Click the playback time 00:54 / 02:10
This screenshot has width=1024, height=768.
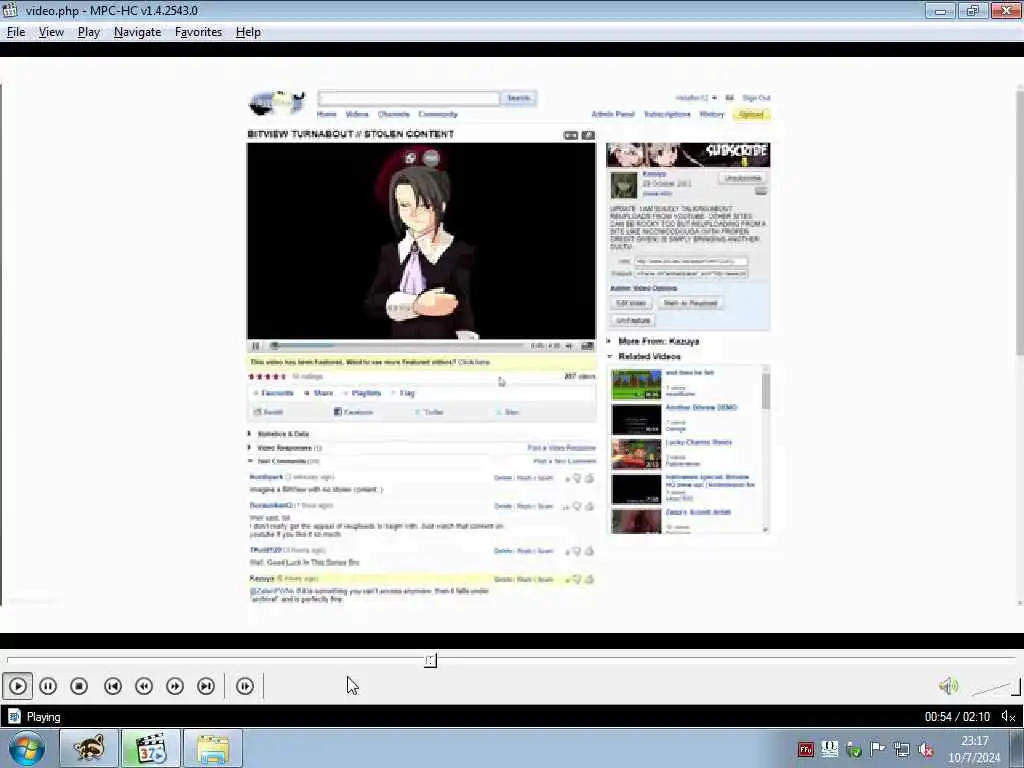point(957,716)
